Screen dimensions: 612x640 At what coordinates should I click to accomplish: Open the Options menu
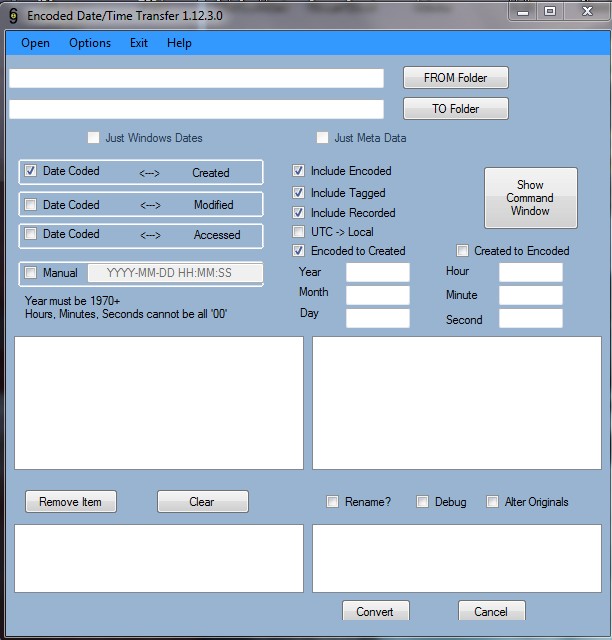pyautogui.click(x=90, y=43)
